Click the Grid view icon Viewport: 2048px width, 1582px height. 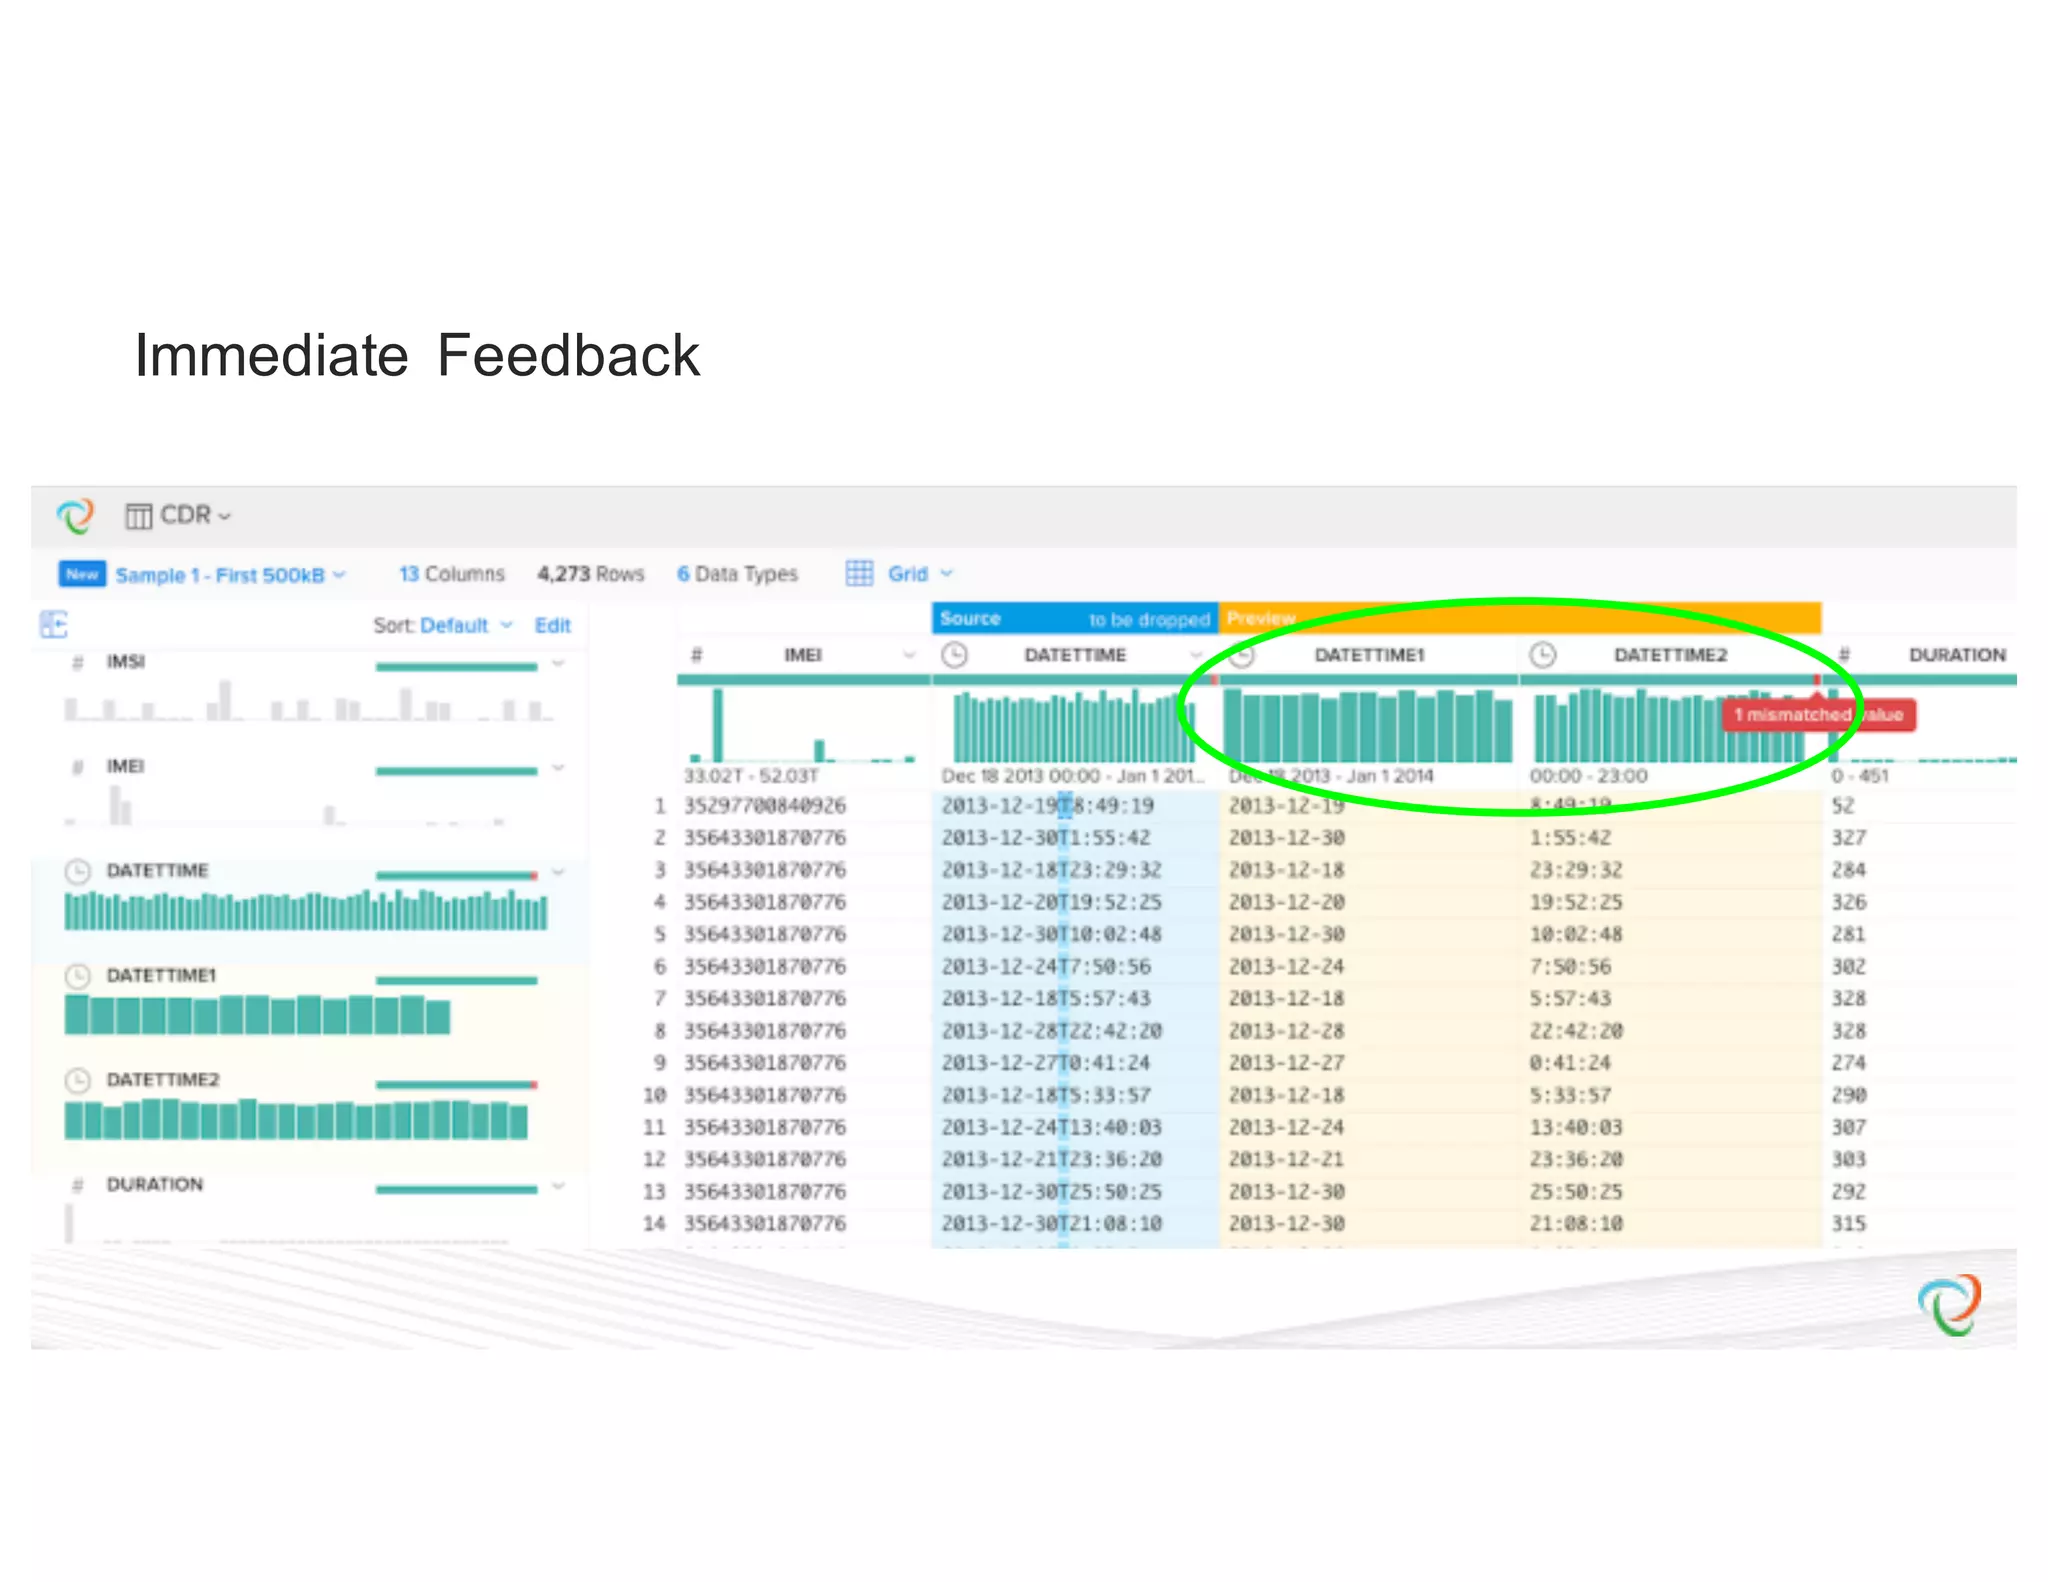(859, 573)
